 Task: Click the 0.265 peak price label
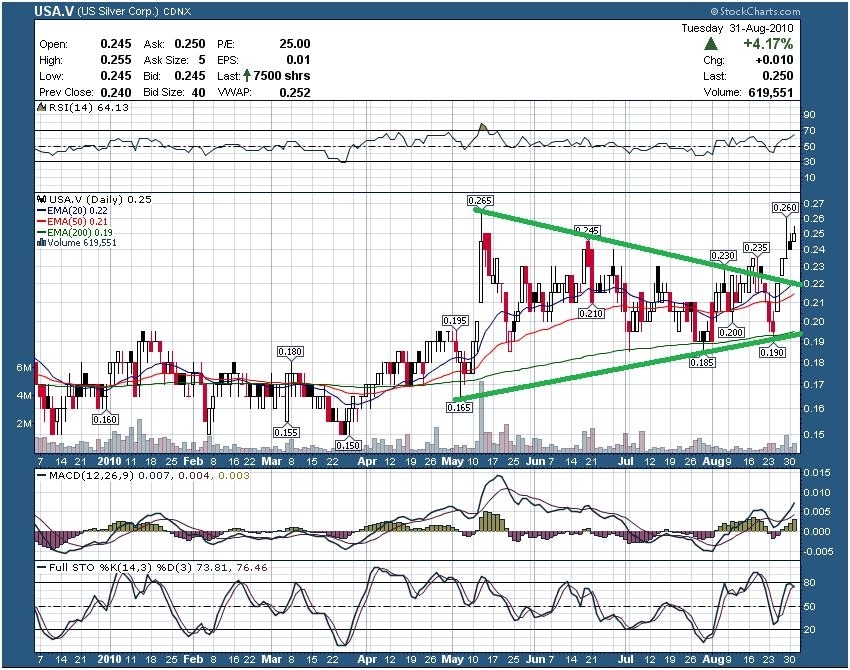coord(480,201)
